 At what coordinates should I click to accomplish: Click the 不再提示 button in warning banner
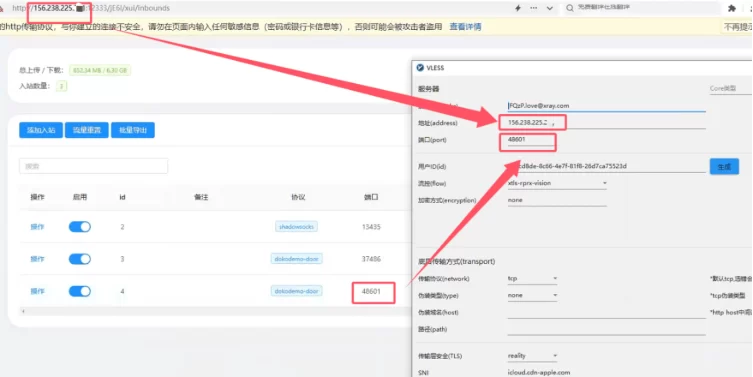pos(738,27)
